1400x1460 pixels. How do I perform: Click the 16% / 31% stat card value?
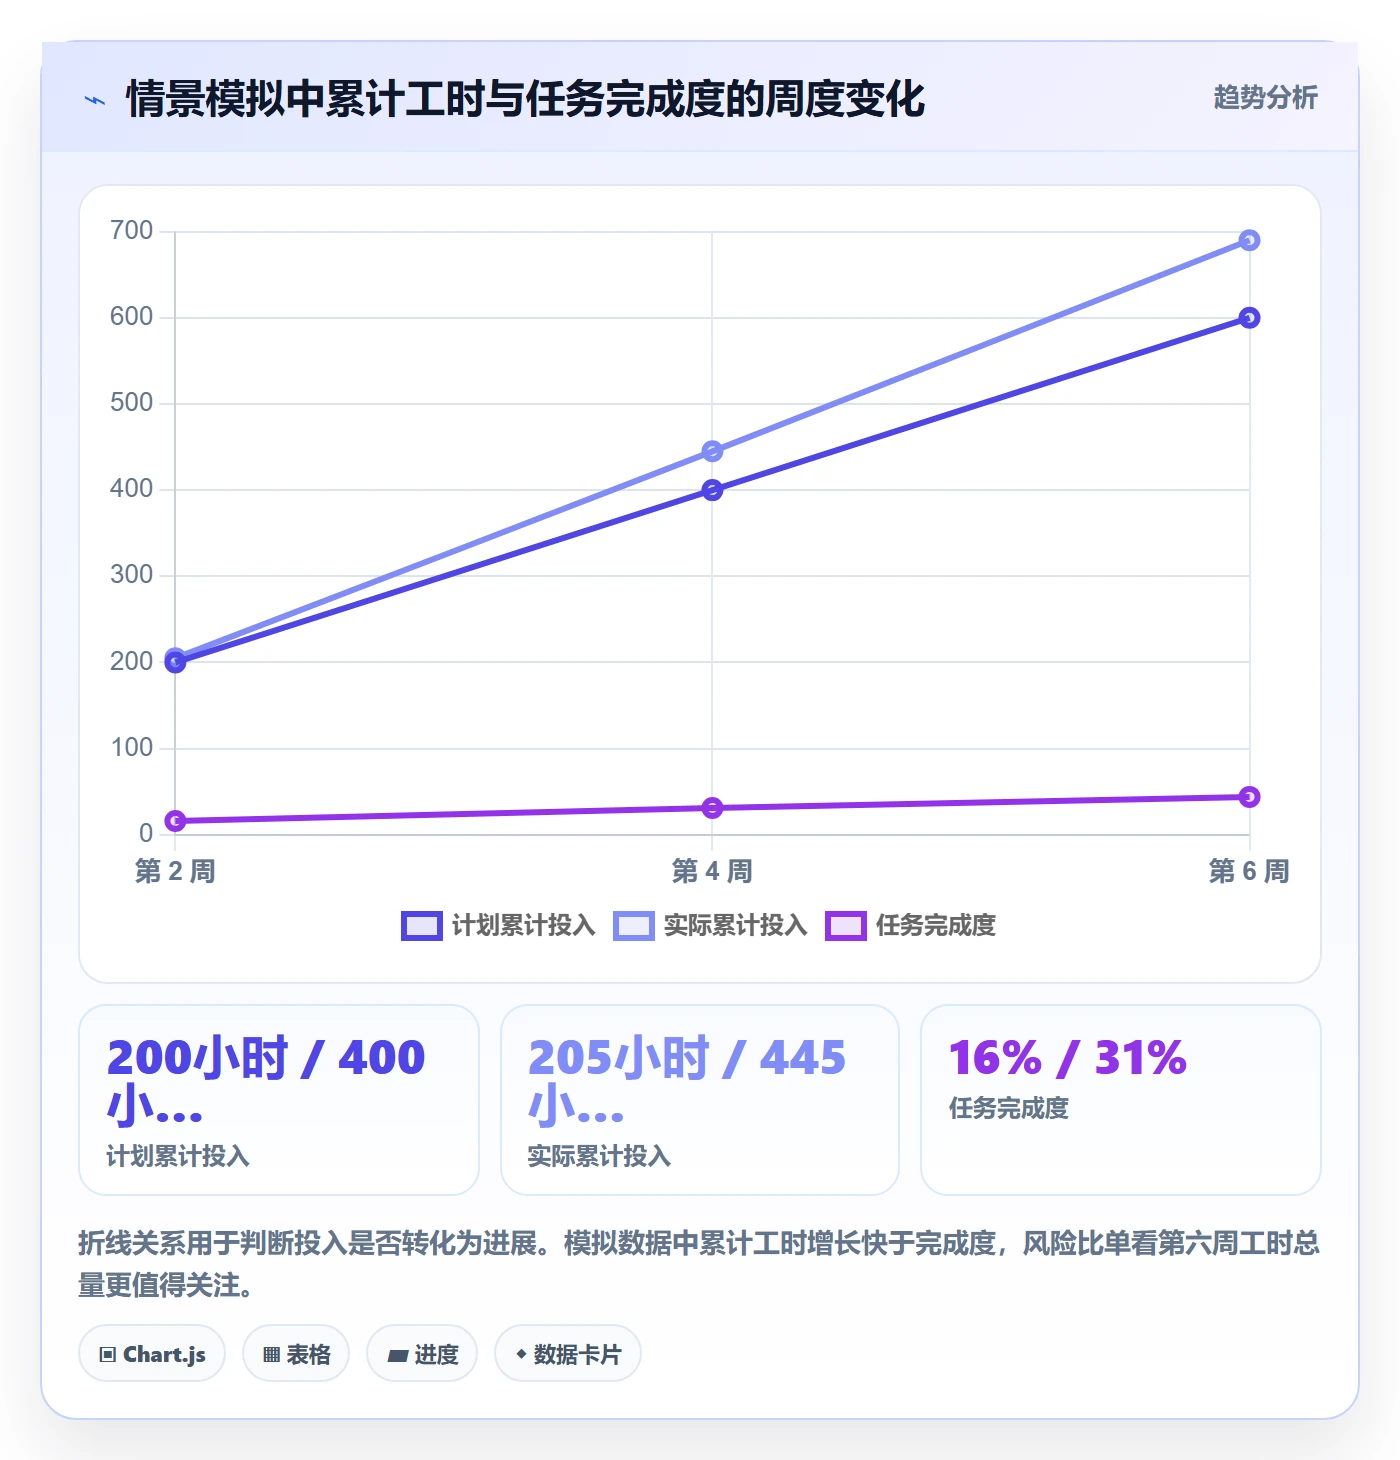[1068, 1058]
